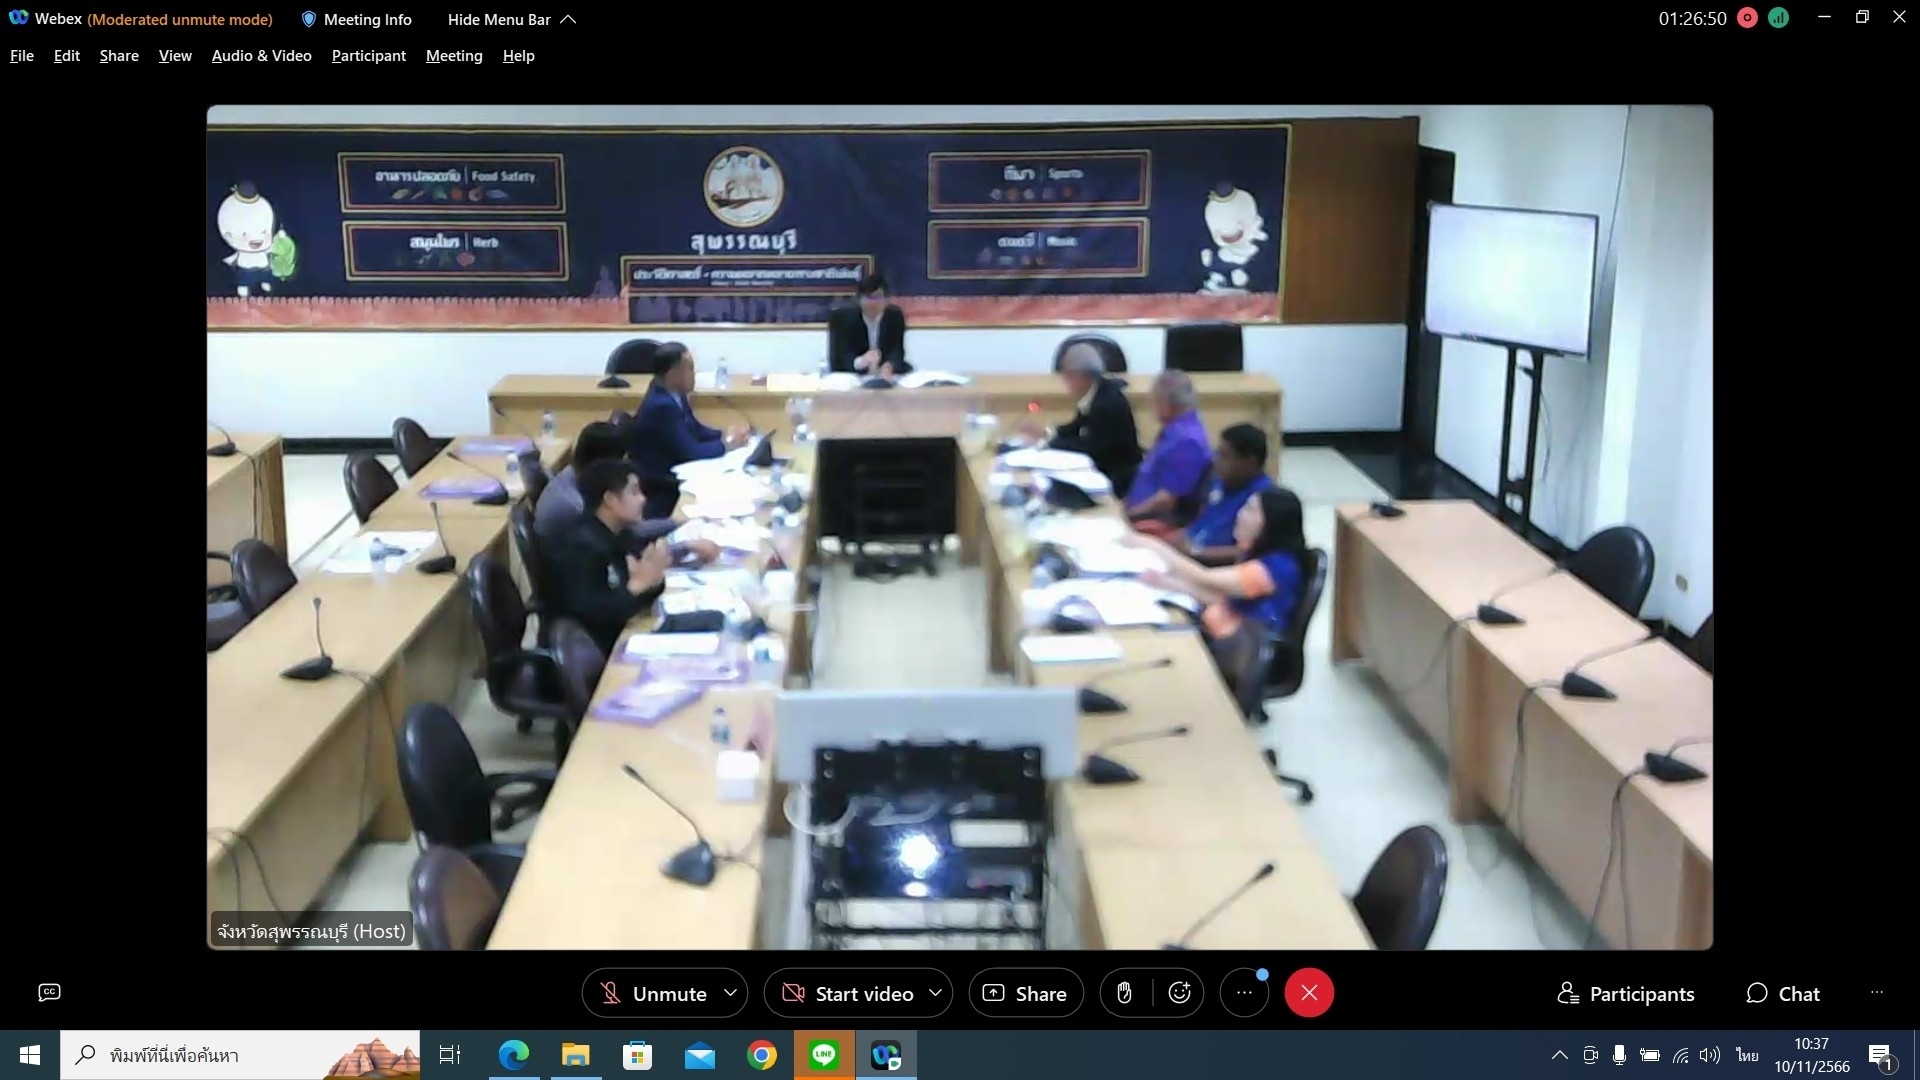Open the Audio & Video menu
Screen dimensions: 1920x1080
[262, 56]
